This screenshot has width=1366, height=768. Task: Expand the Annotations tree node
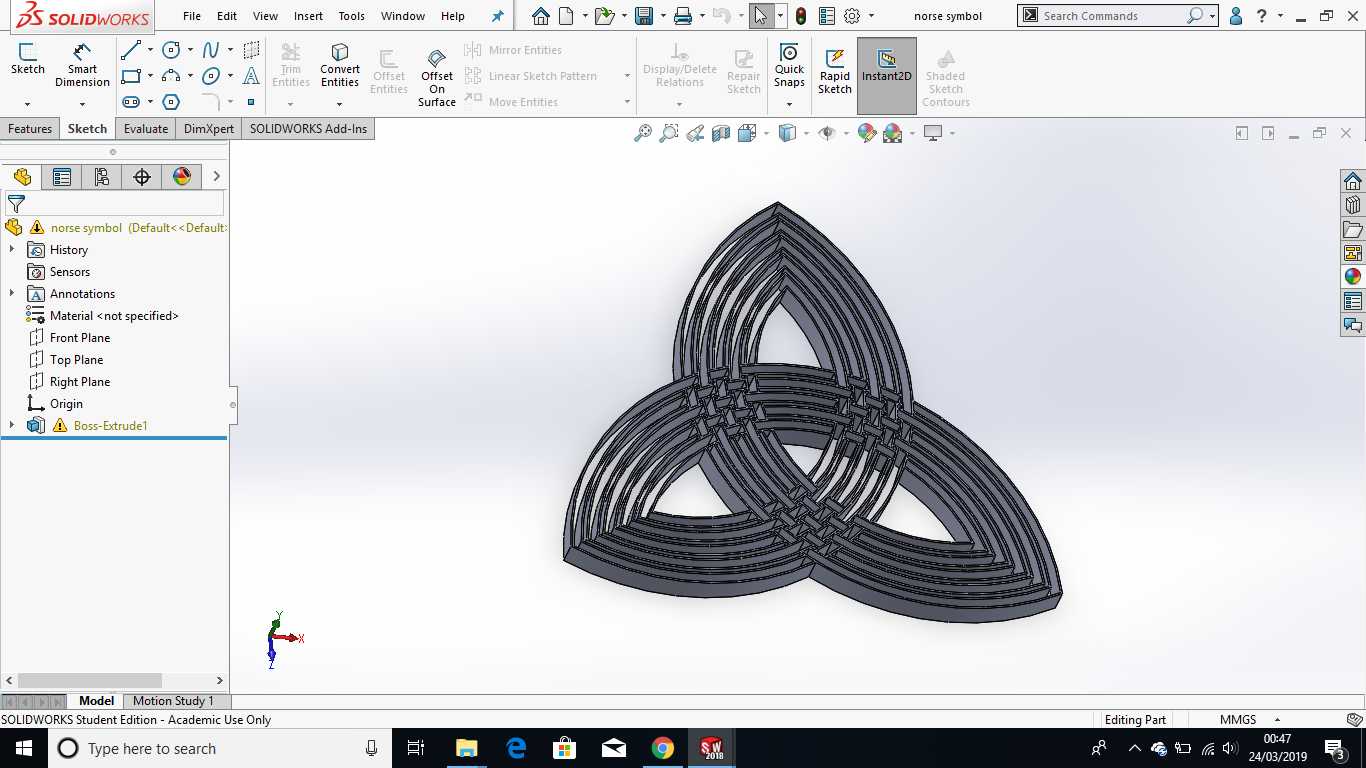pos(12,294)
